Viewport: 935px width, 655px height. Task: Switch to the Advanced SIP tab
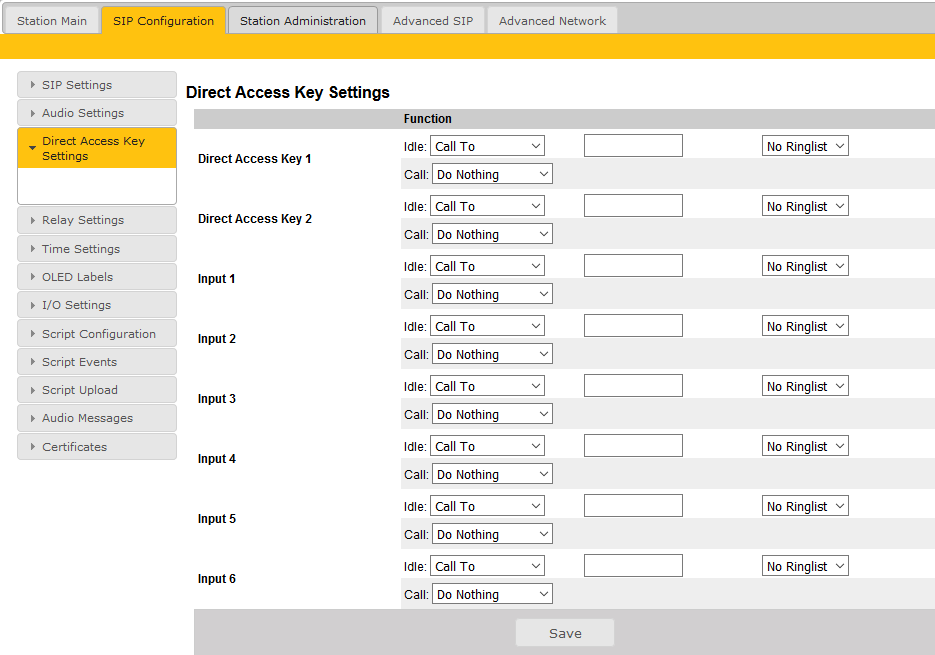tap(433, 21)
